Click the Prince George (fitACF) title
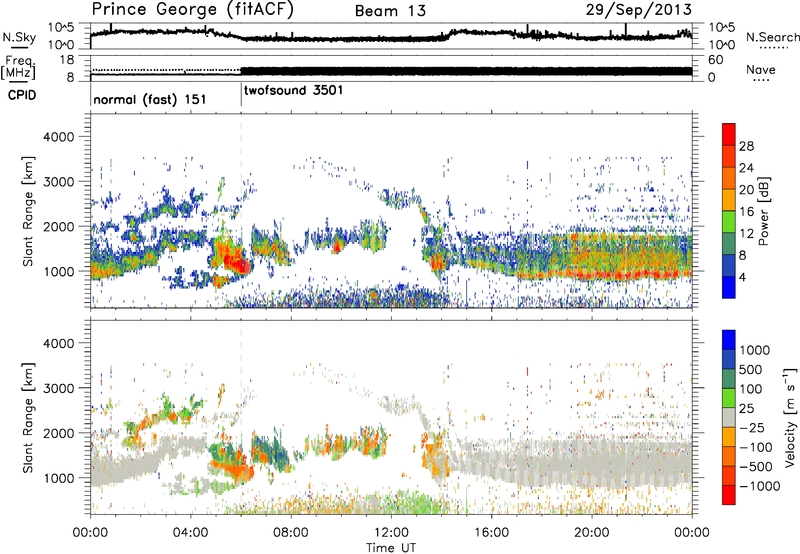Screen dimensions: 800x554 pyautogui.click(x=192, y=10)
